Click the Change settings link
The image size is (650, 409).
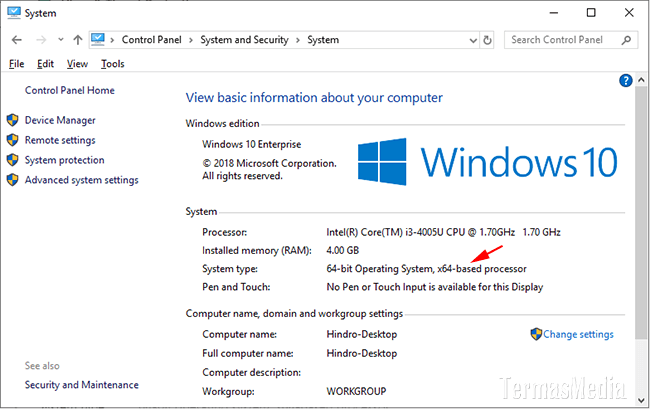pos(578,334)
